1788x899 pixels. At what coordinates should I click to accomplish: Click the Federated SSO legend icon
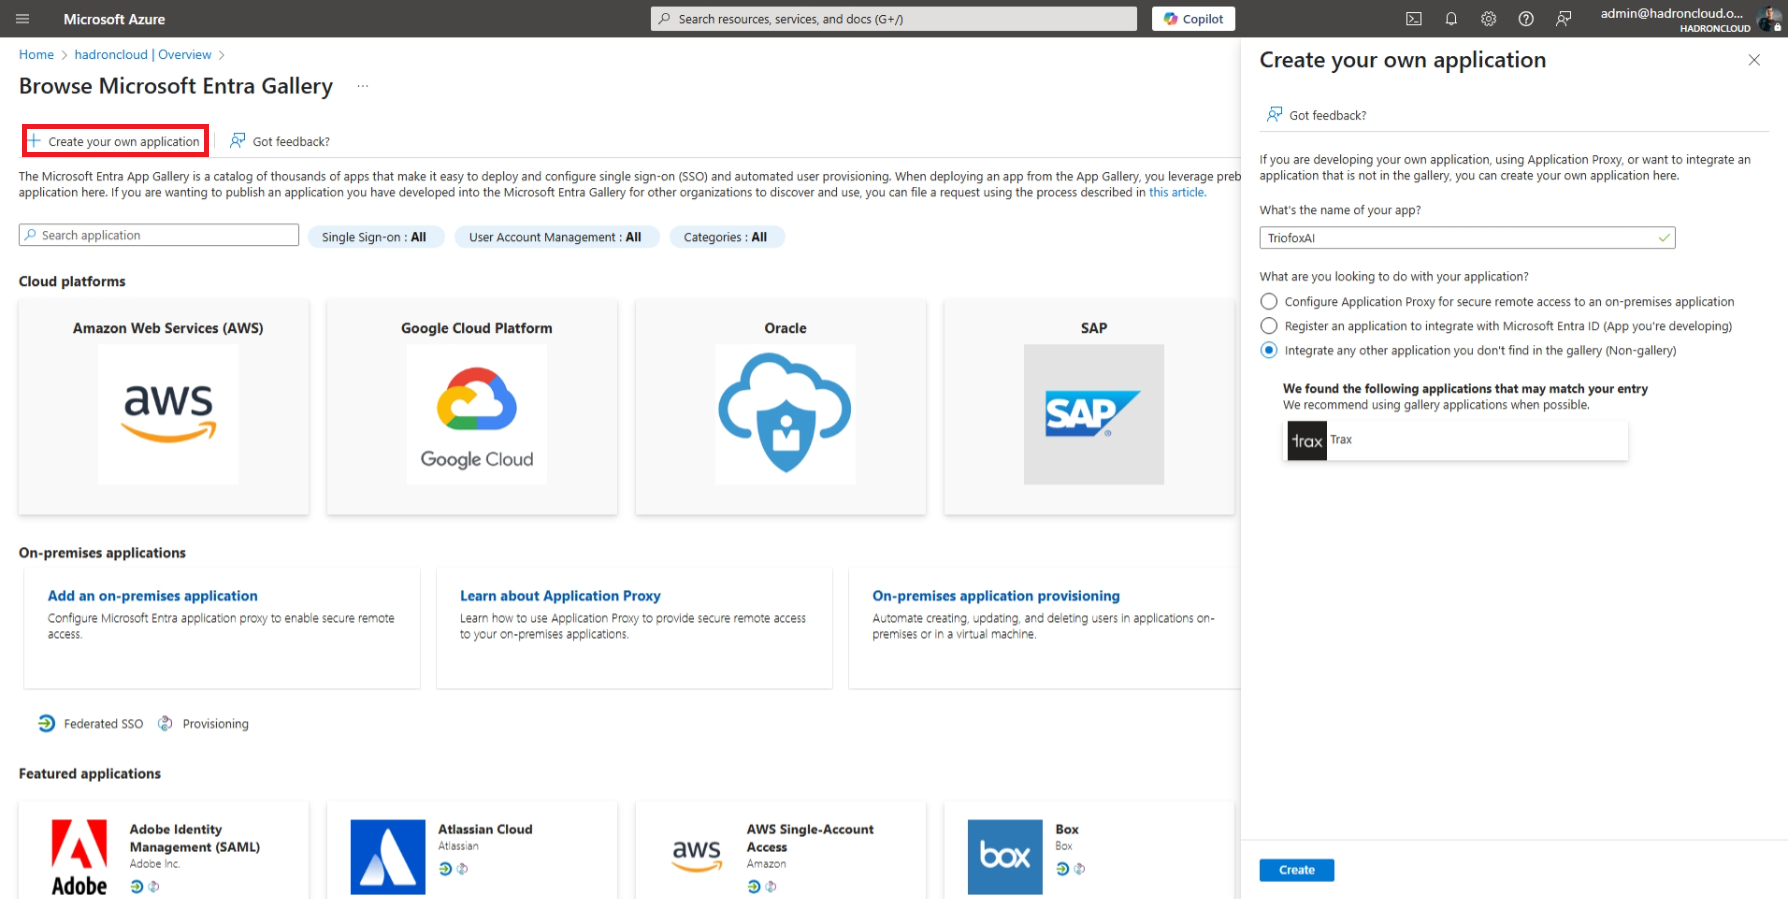click(x=47, y=723)
